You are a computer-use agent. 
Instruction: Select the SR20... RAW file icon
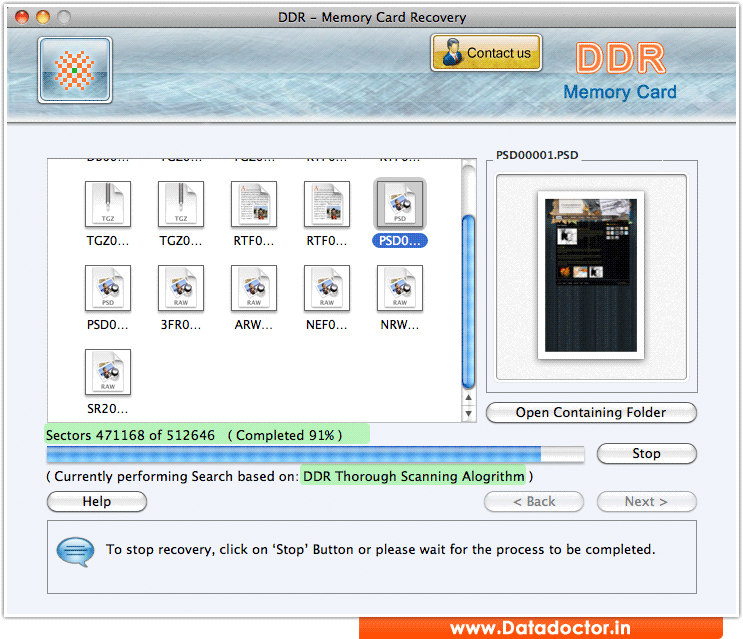[x=108, y=372]
